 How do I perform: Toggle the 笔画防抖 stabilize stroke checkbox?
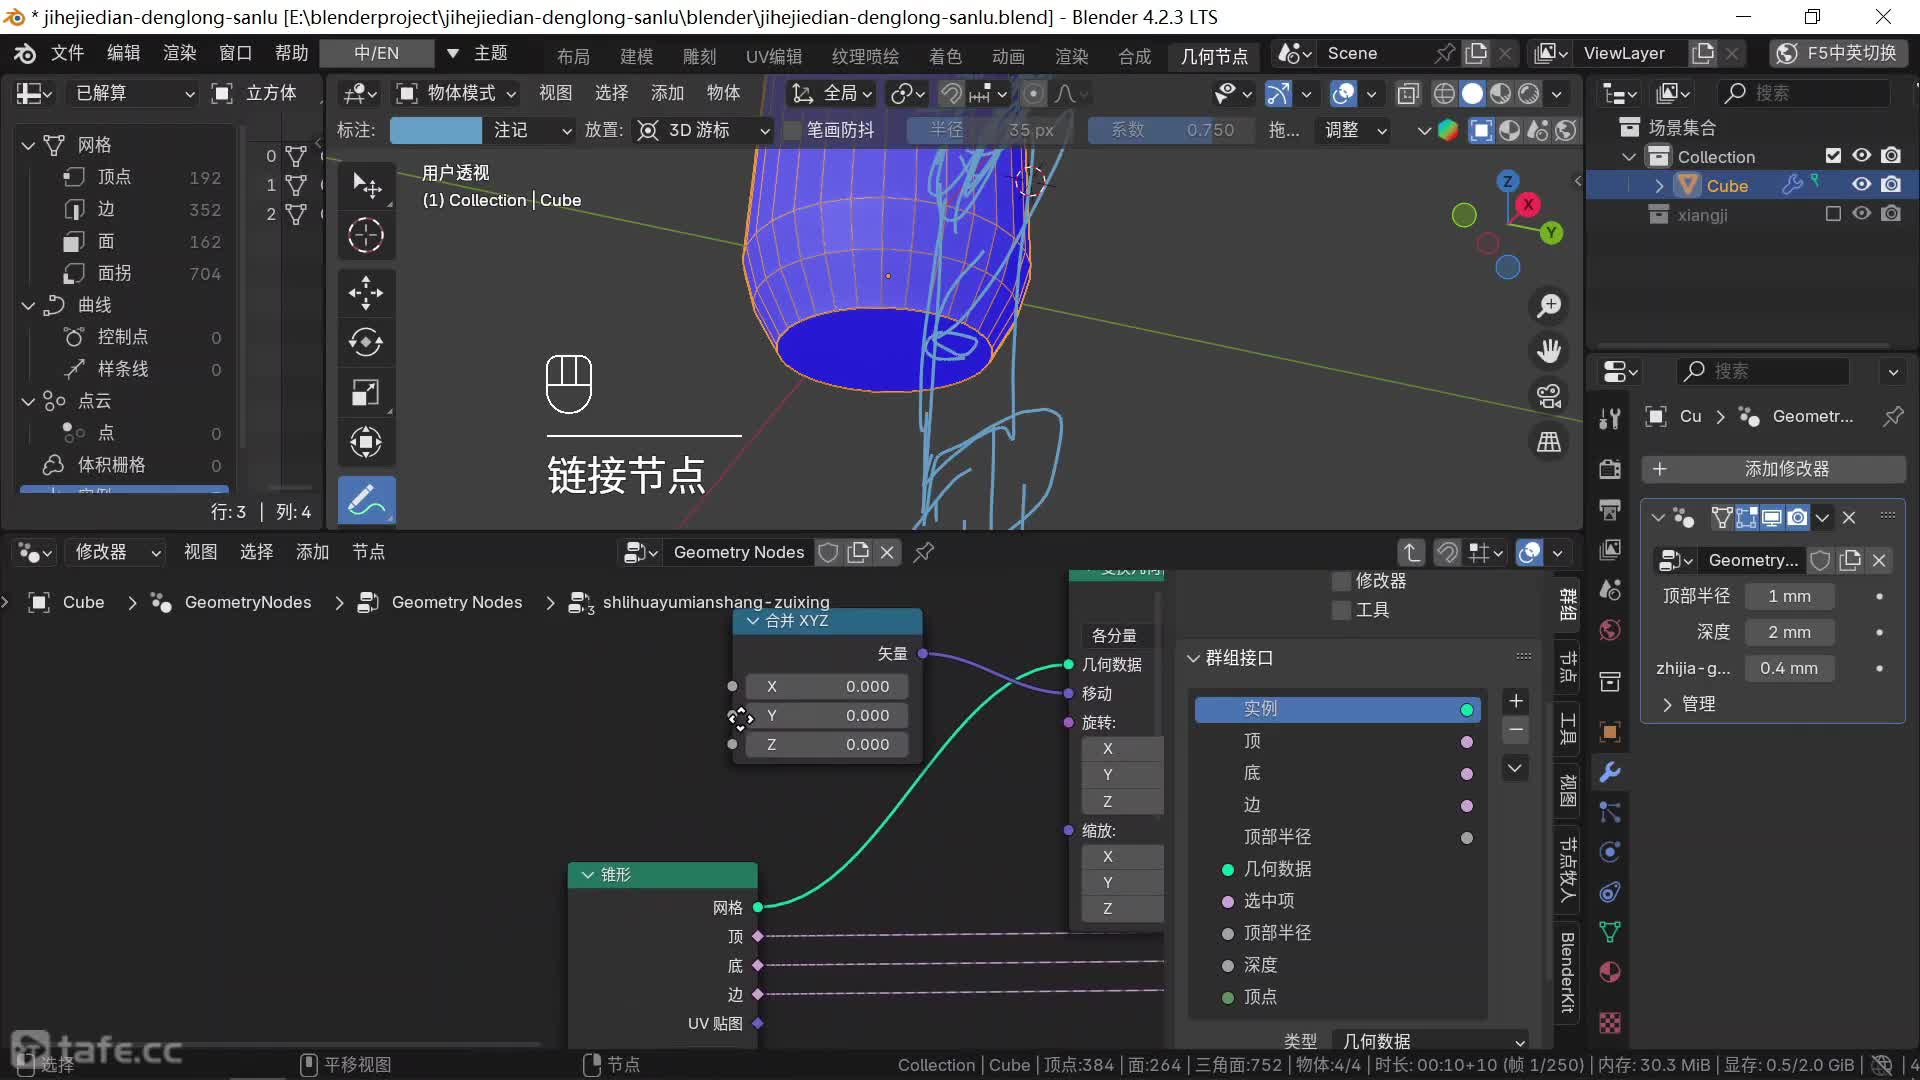[793, 130]
